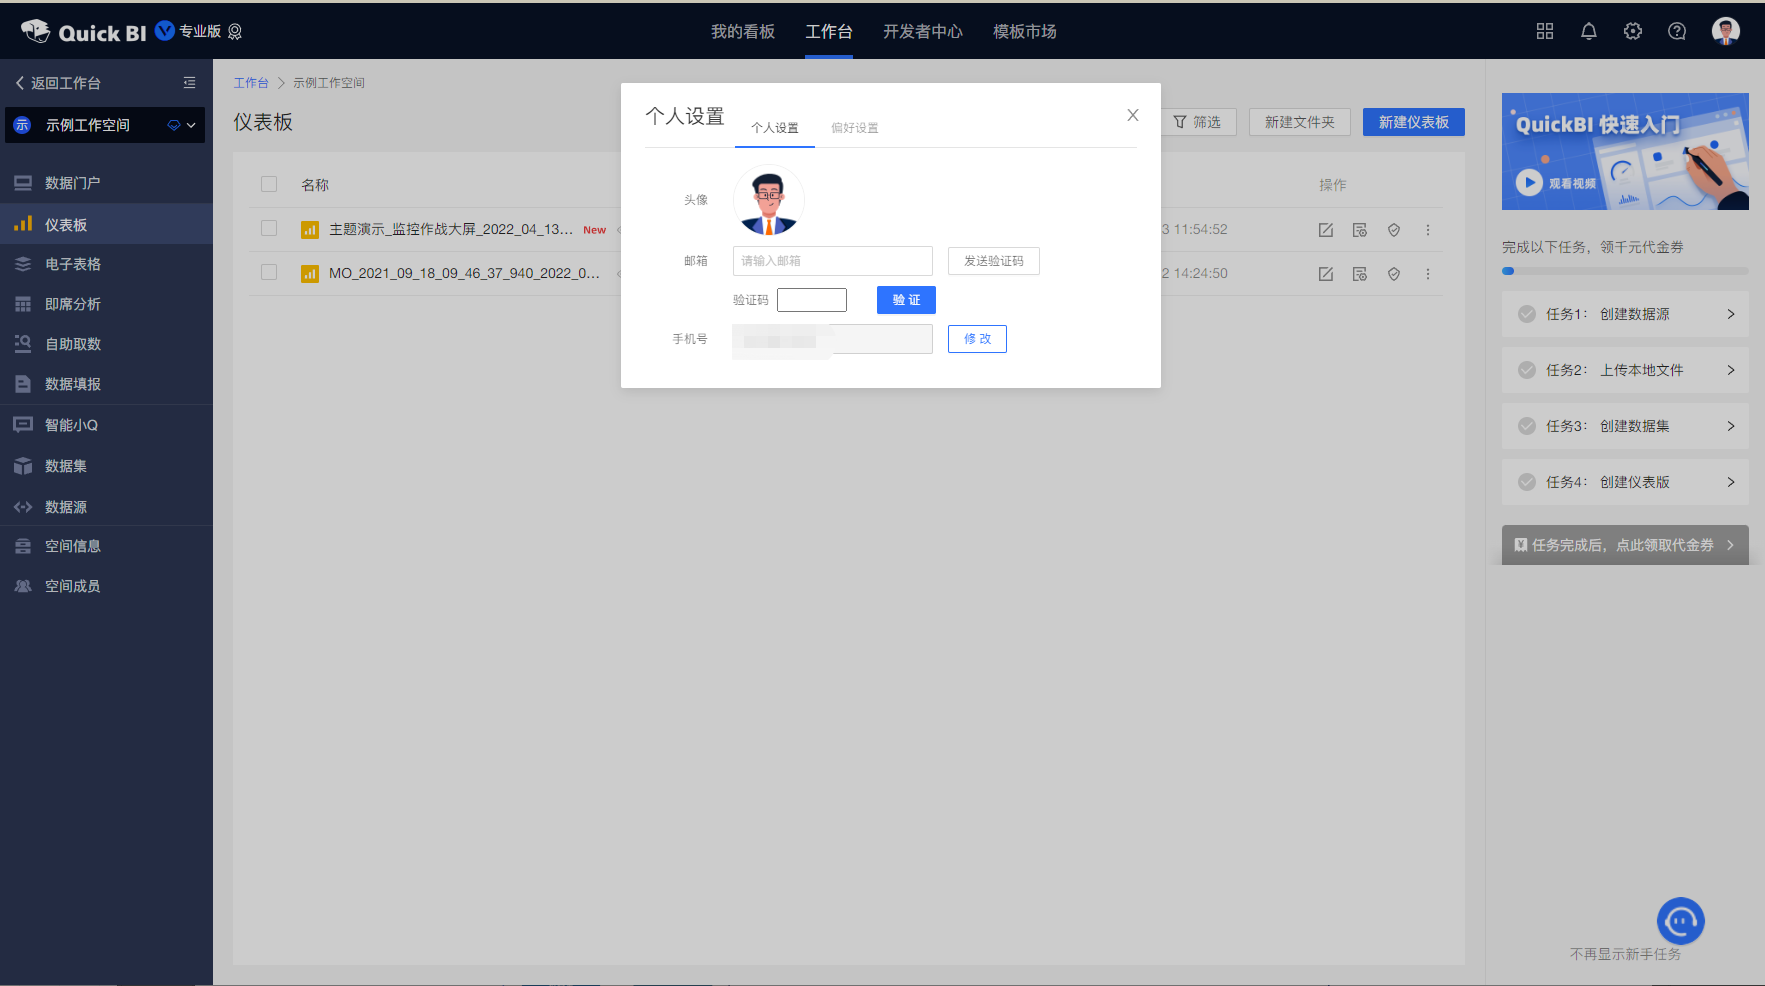Open the floating chat assistant icon

coord(1680,920)
